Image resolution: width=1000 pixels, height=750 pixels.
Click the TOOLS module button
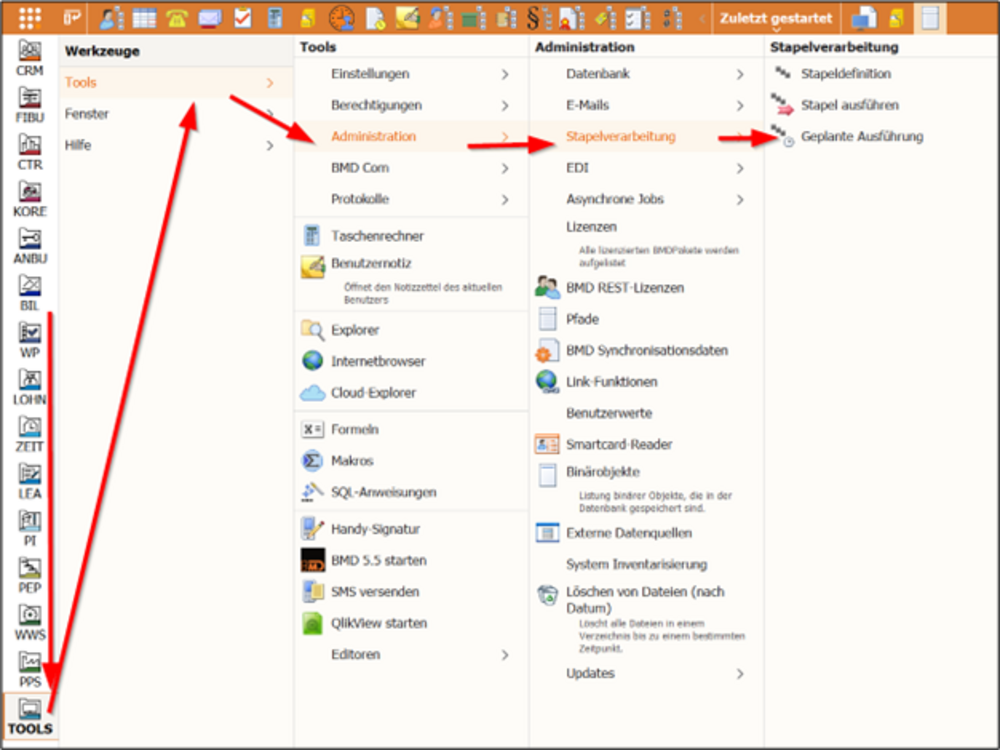click(x=30, y=716)
